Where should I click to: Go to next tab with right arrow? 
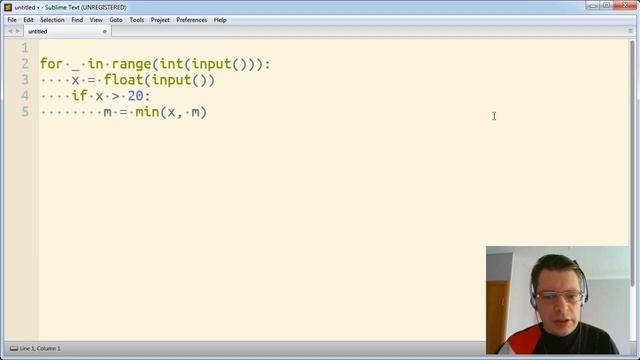point(18,31)
